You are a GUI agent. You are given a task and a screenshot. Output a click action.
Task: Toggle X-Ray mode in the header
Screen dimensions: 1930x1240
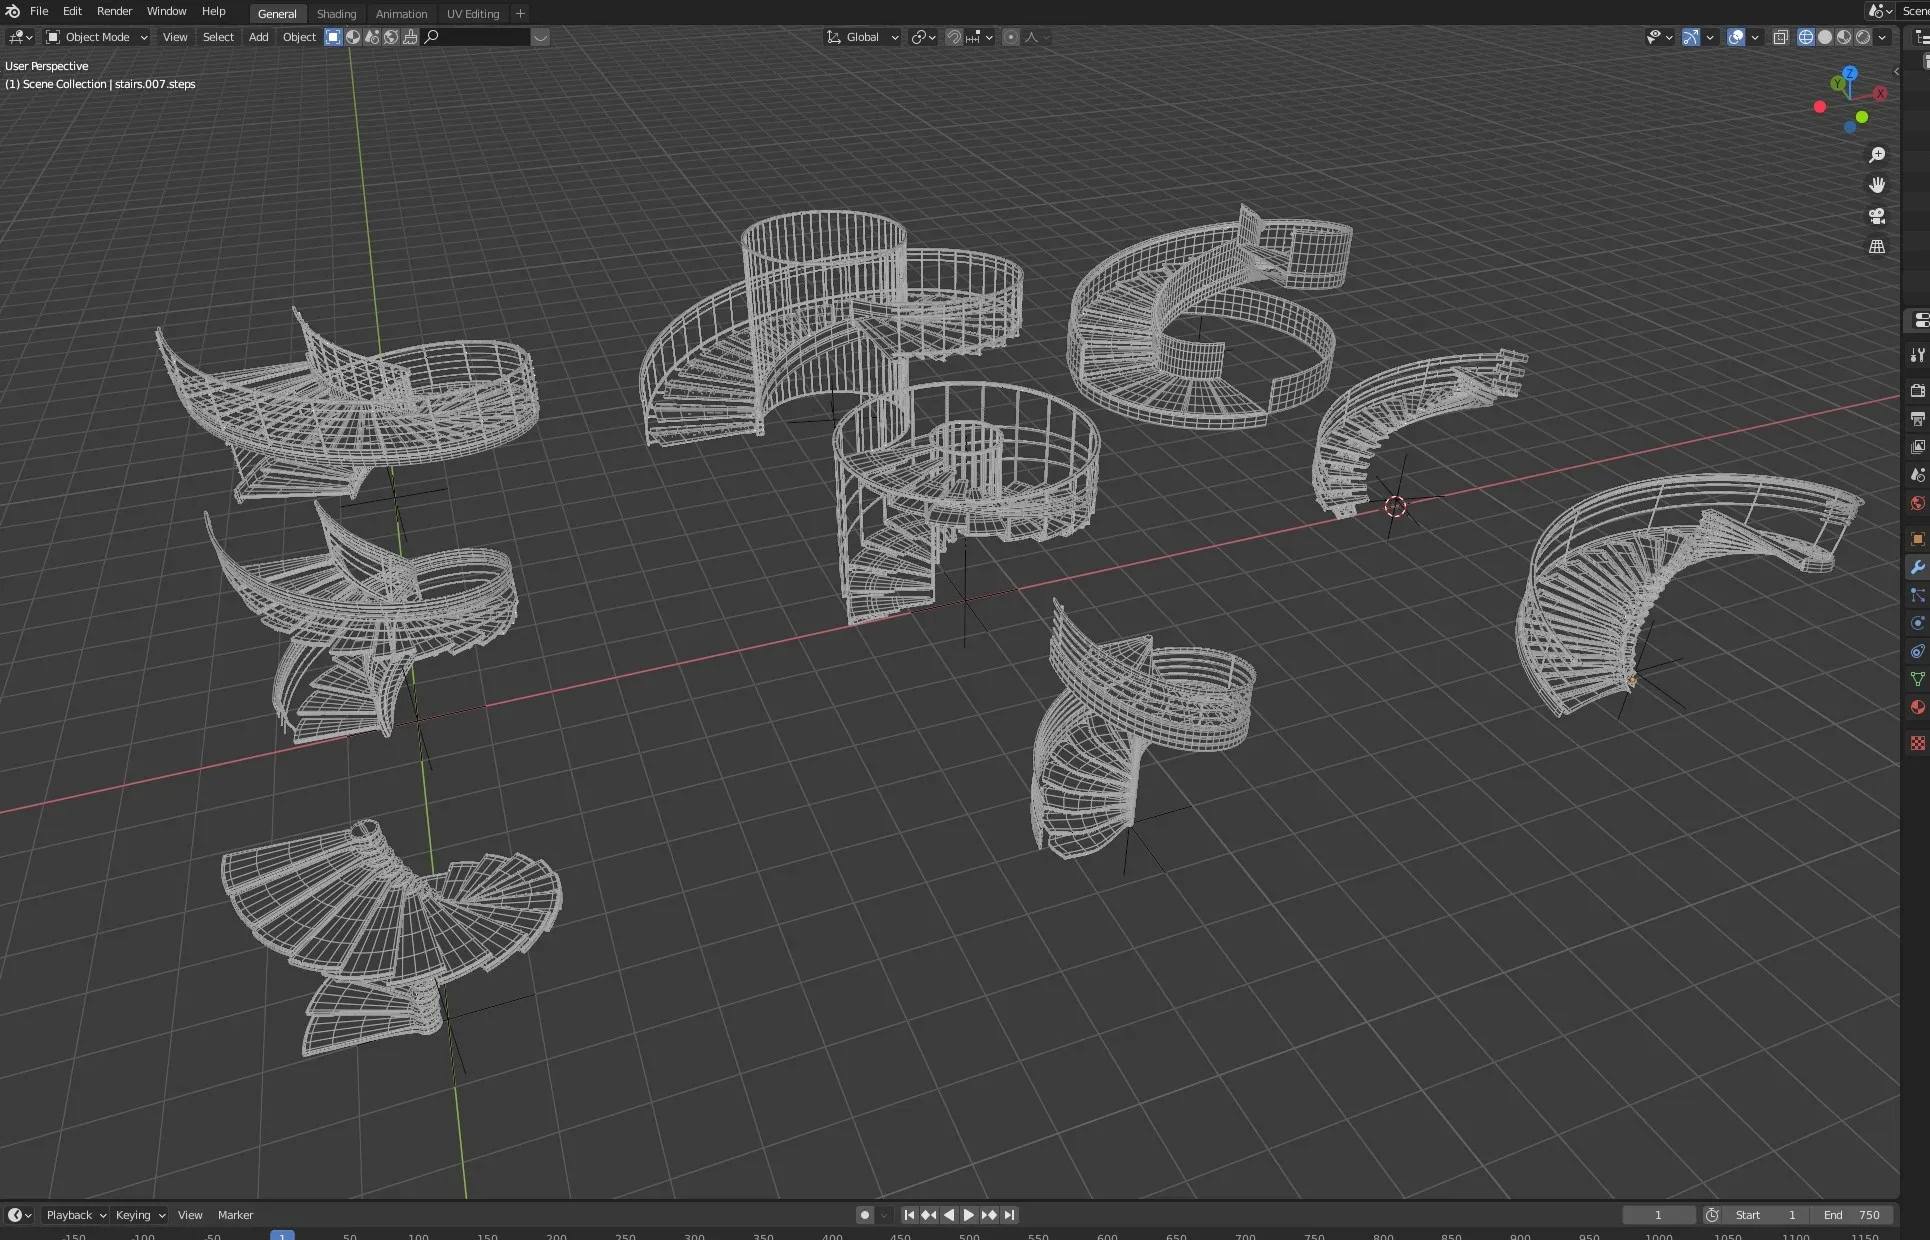click(x=1781, y=37)
